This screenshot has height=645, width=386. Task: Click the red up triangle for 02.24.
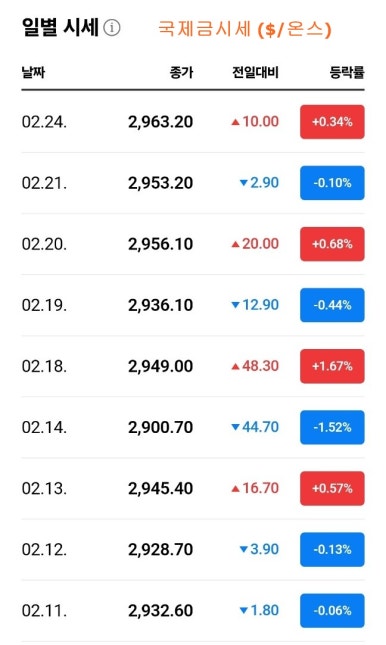coord(235,122)
